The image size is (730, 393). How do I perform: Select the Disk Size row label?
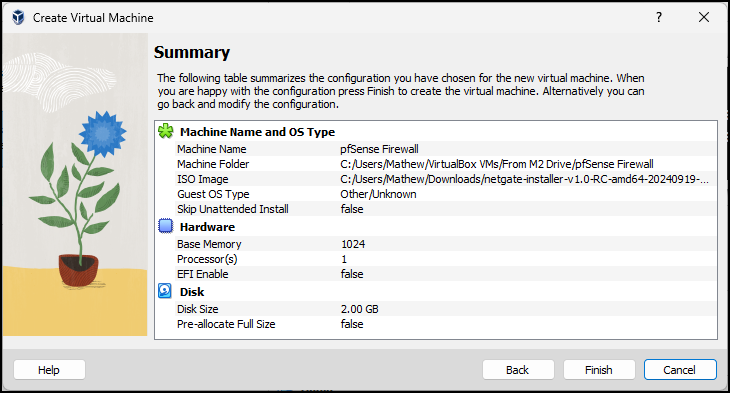[x=197, y=309]
